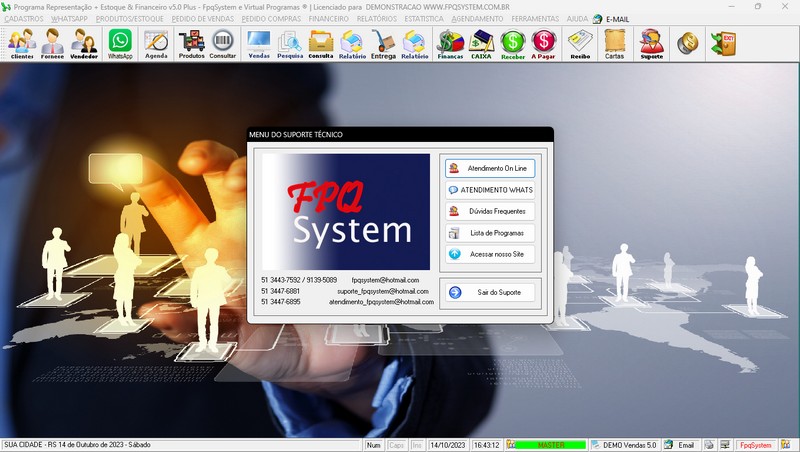Click the atendimento_fpqsystem@hotmail.com text
The height and width of the screenshot is (452, 800).
click(381, 302)
